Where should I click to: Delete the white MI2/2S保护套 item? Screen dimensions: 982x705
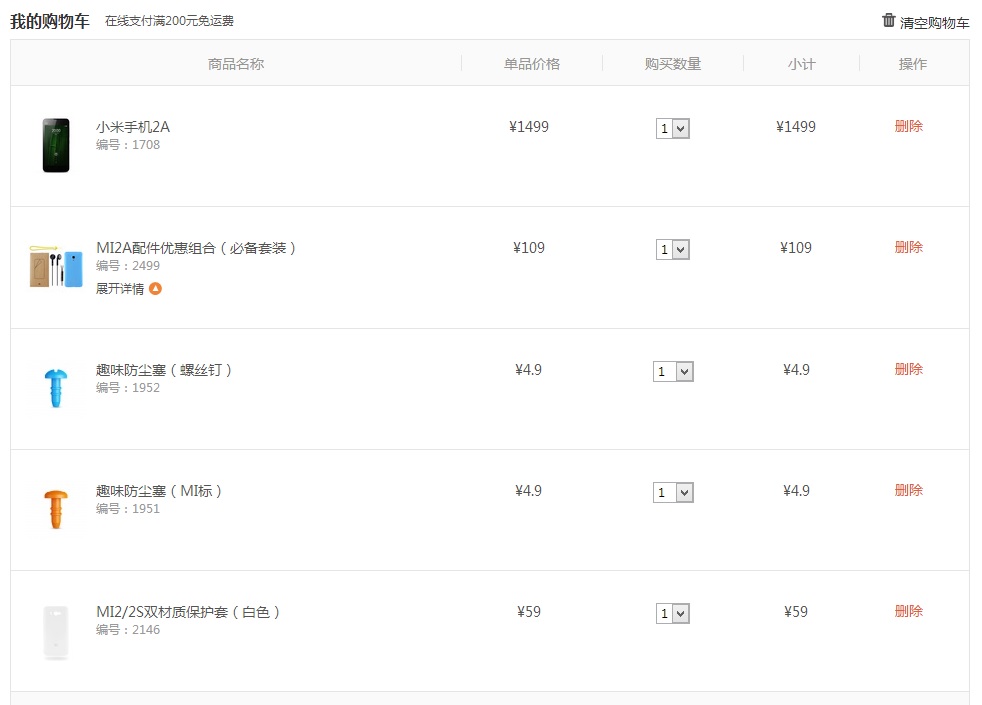(x=909, y=611)
